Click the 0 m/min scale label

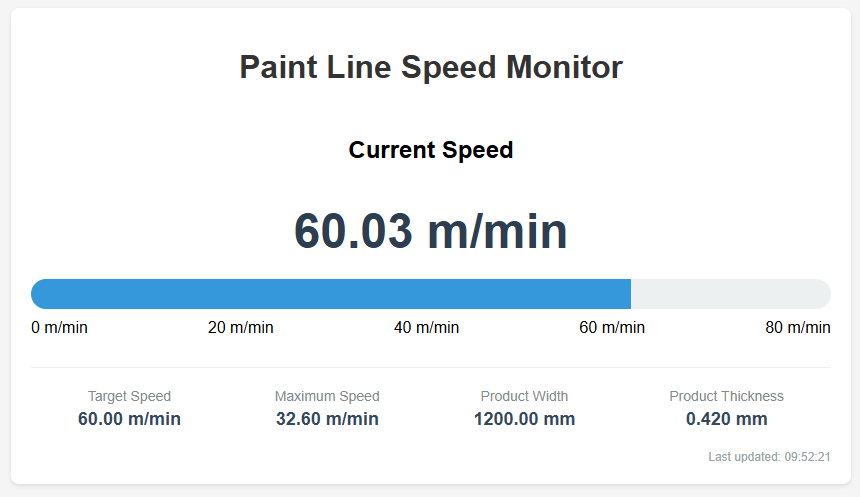pyautogui.click(x=59, y=328)
